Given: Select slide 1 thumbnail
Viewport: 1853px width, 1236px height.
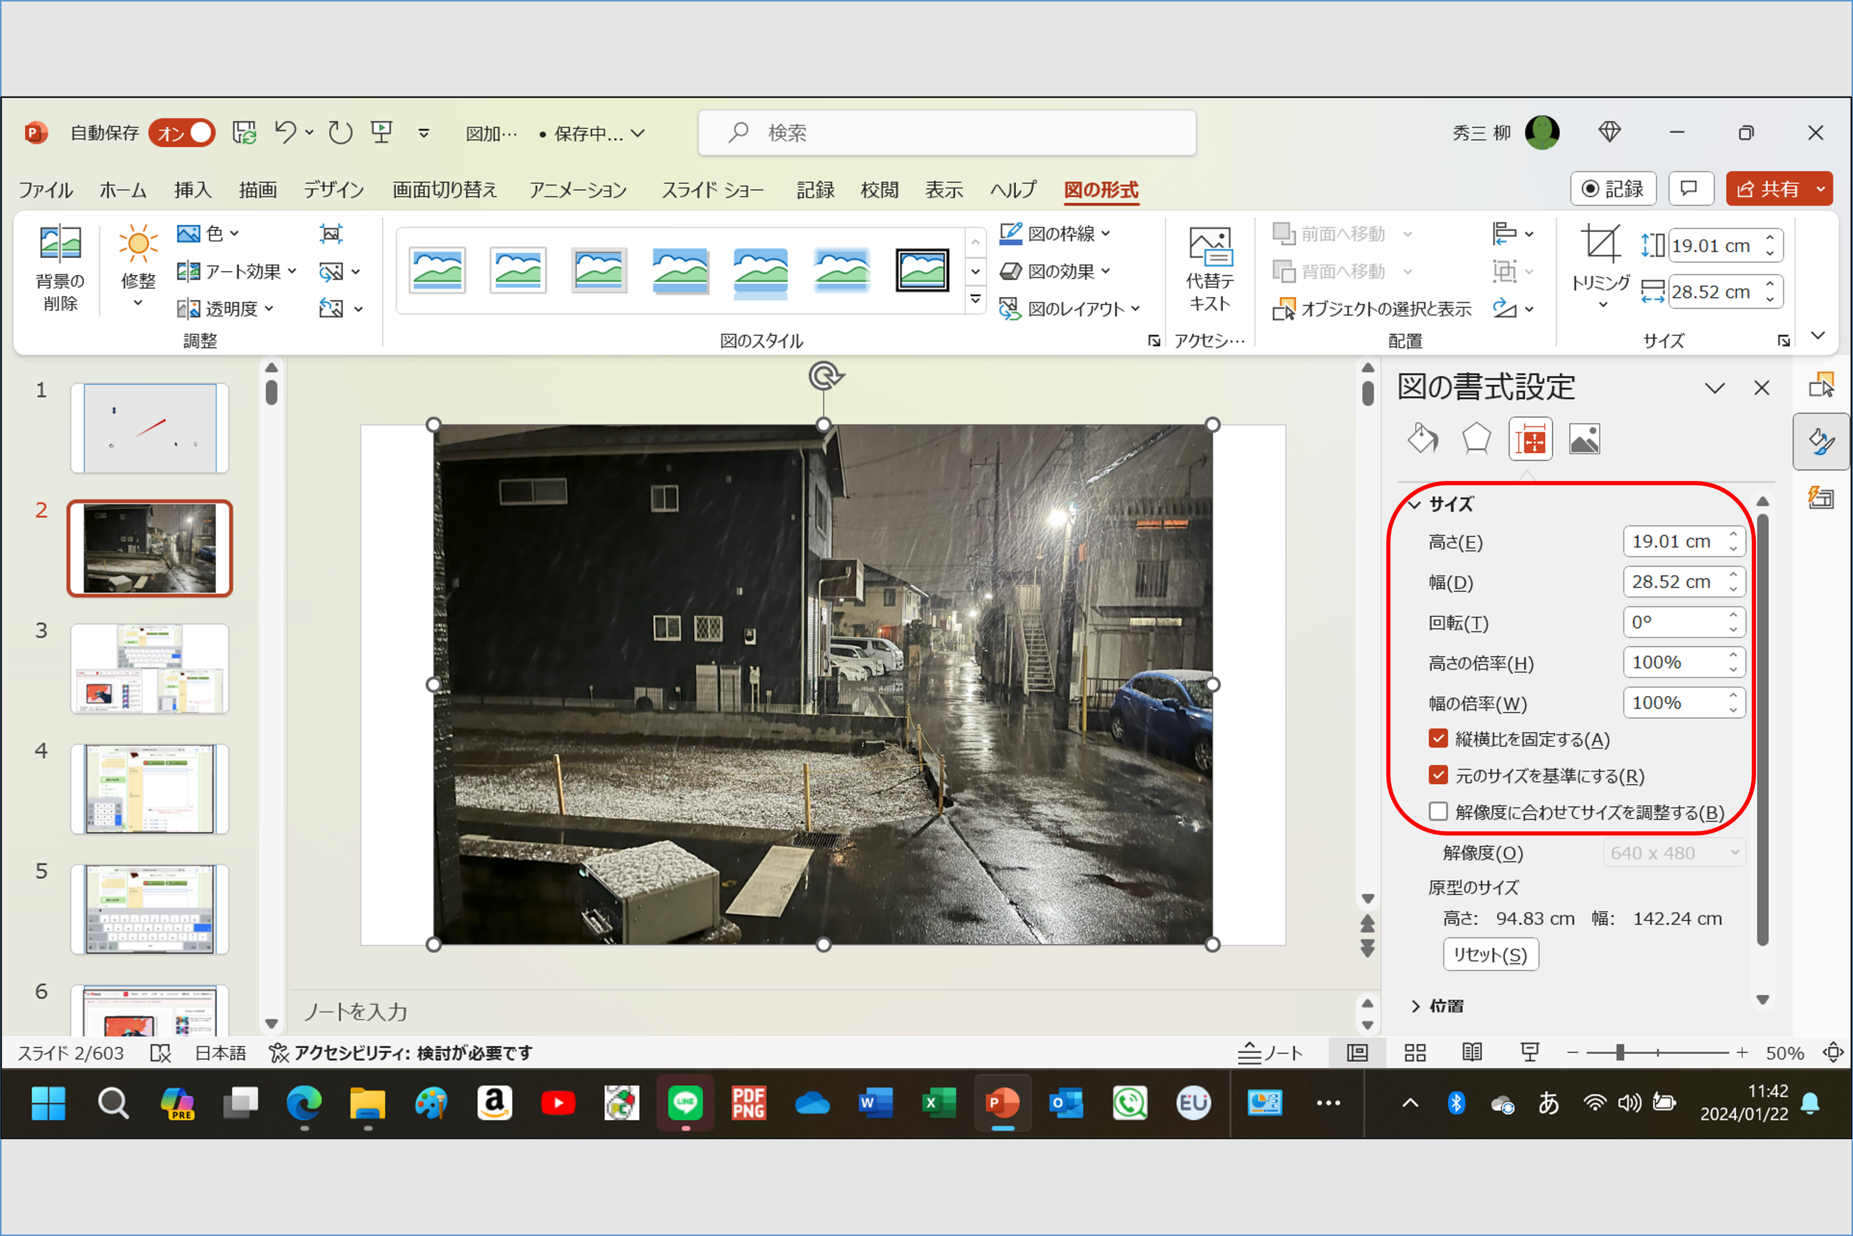Looking at the screenshot, I should pyautogui.click(x=150, y=428).
